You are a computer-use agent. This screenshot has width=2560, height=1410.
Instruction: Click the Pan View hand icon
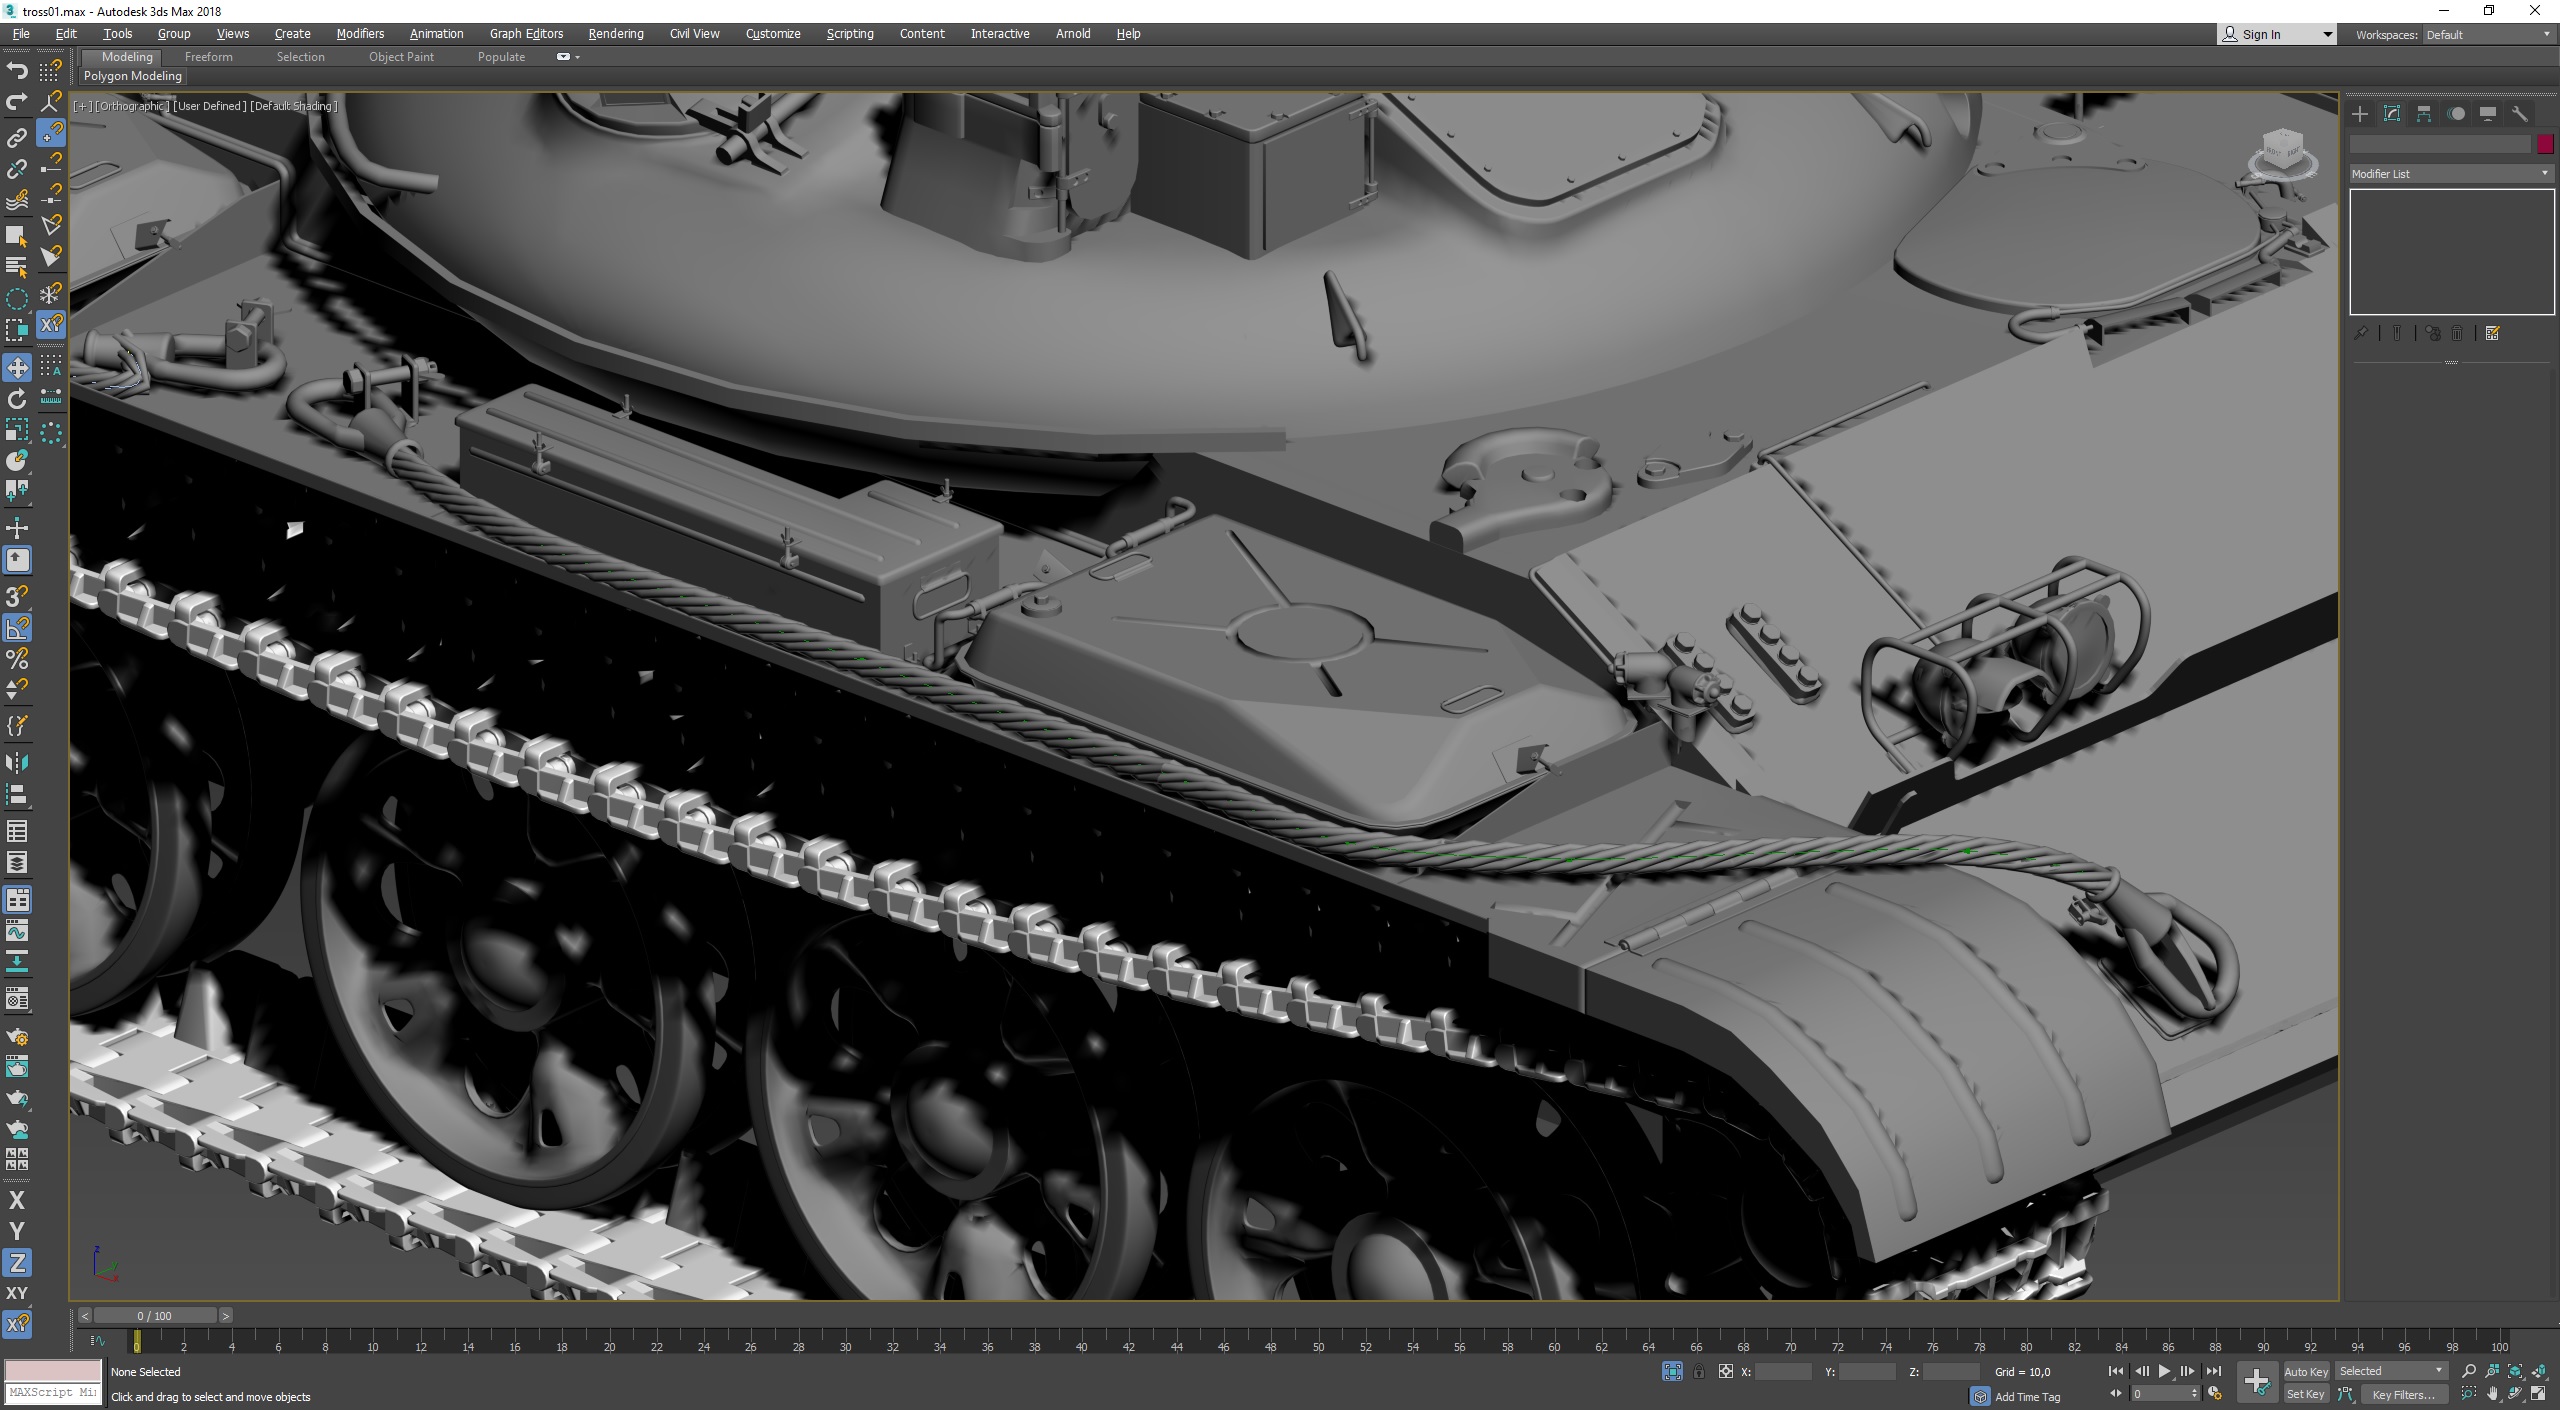coord(2492,1394)
